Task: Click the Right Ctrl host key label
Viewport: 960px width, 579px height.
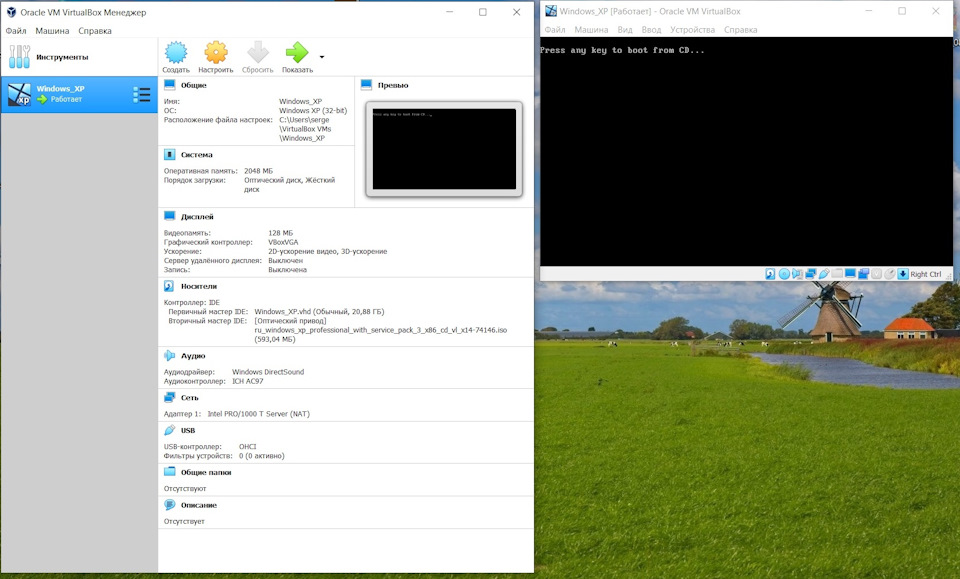Action: point(926,274)
